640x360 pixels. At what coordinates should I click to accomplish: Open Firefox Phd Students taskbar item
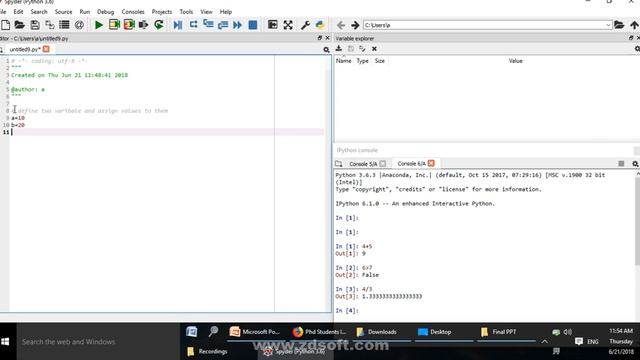[319, 332]
